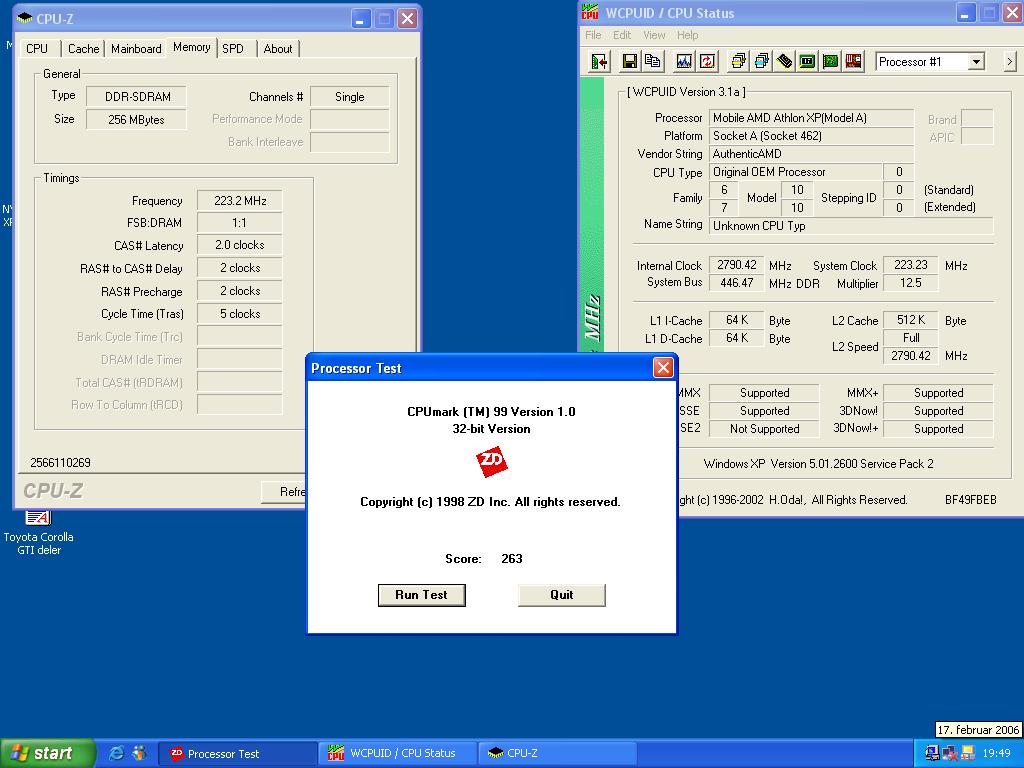This screenshot has height=768, width=1024.
Task: Click the Messenger icon in quick launch
Action: tap(139, 753)
